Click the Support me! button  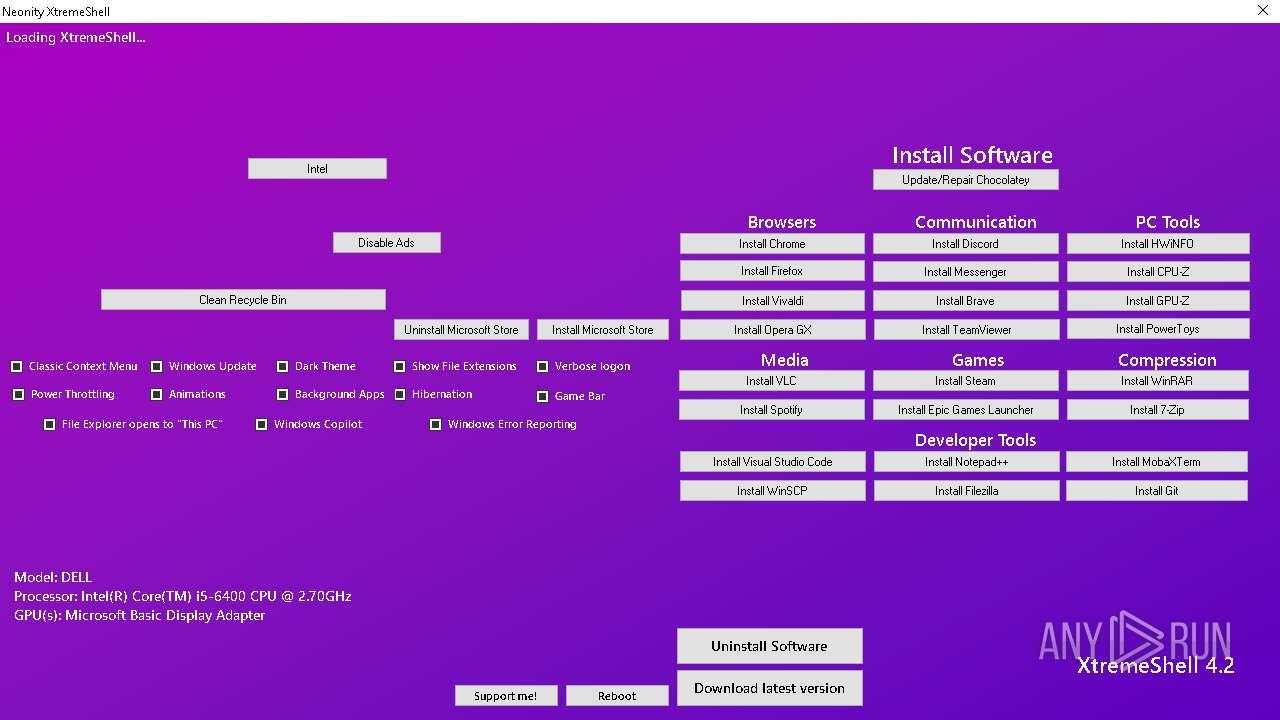click(505, 696)
